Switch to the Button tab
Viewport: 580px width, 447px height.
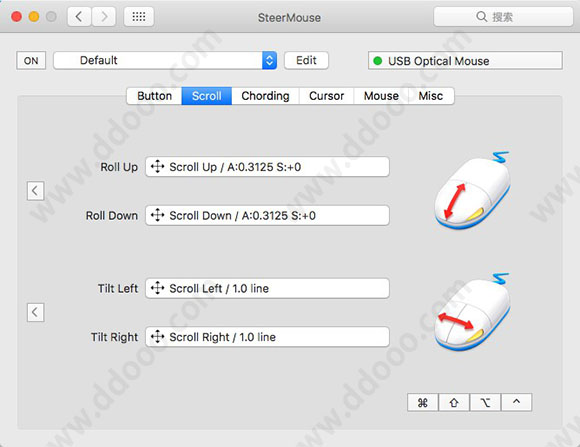pyautogui.click(x=154, y=96)
